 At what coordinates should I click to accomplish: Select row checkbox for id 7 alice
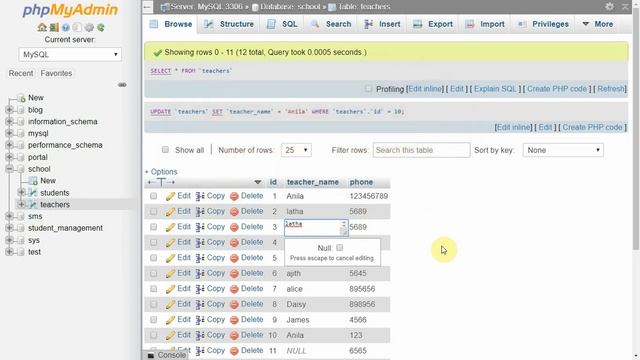tap(153, 289)
